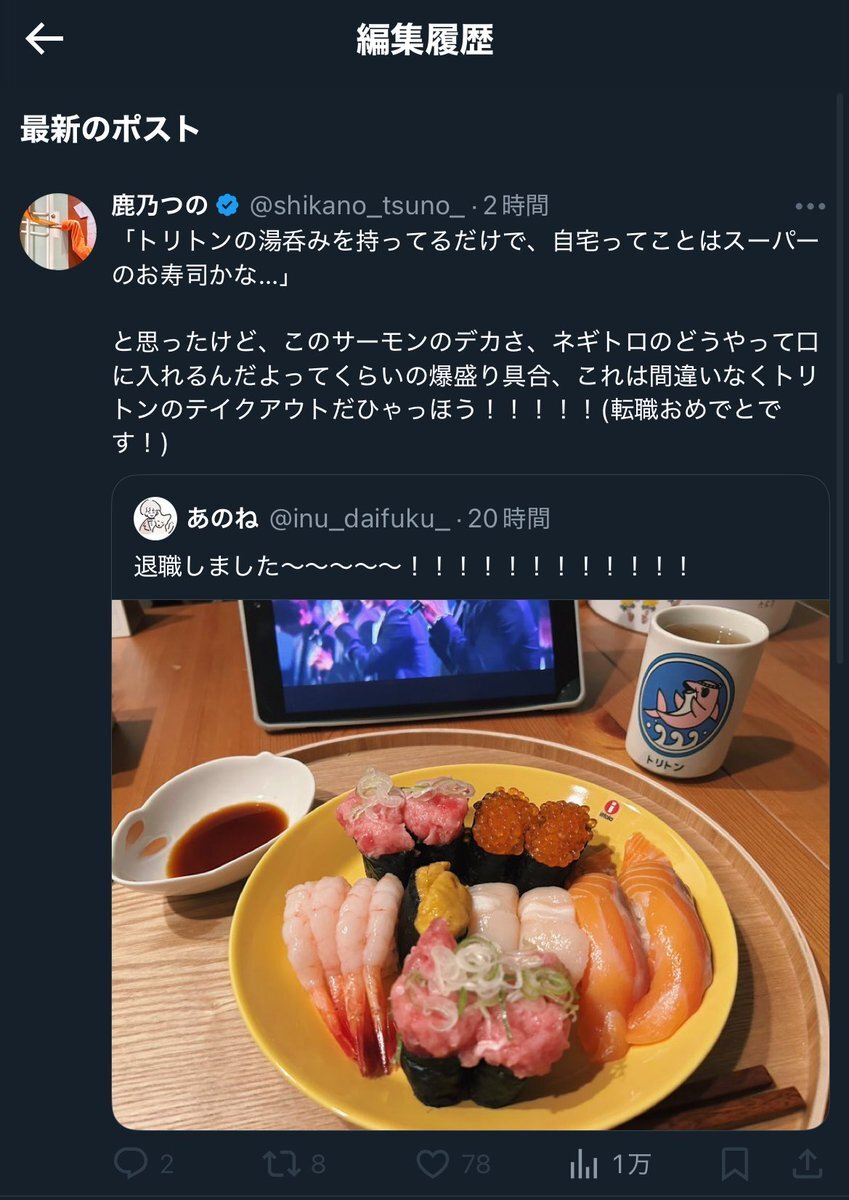
Task: Tap the blue verified badge
Action: pos(228,206)
